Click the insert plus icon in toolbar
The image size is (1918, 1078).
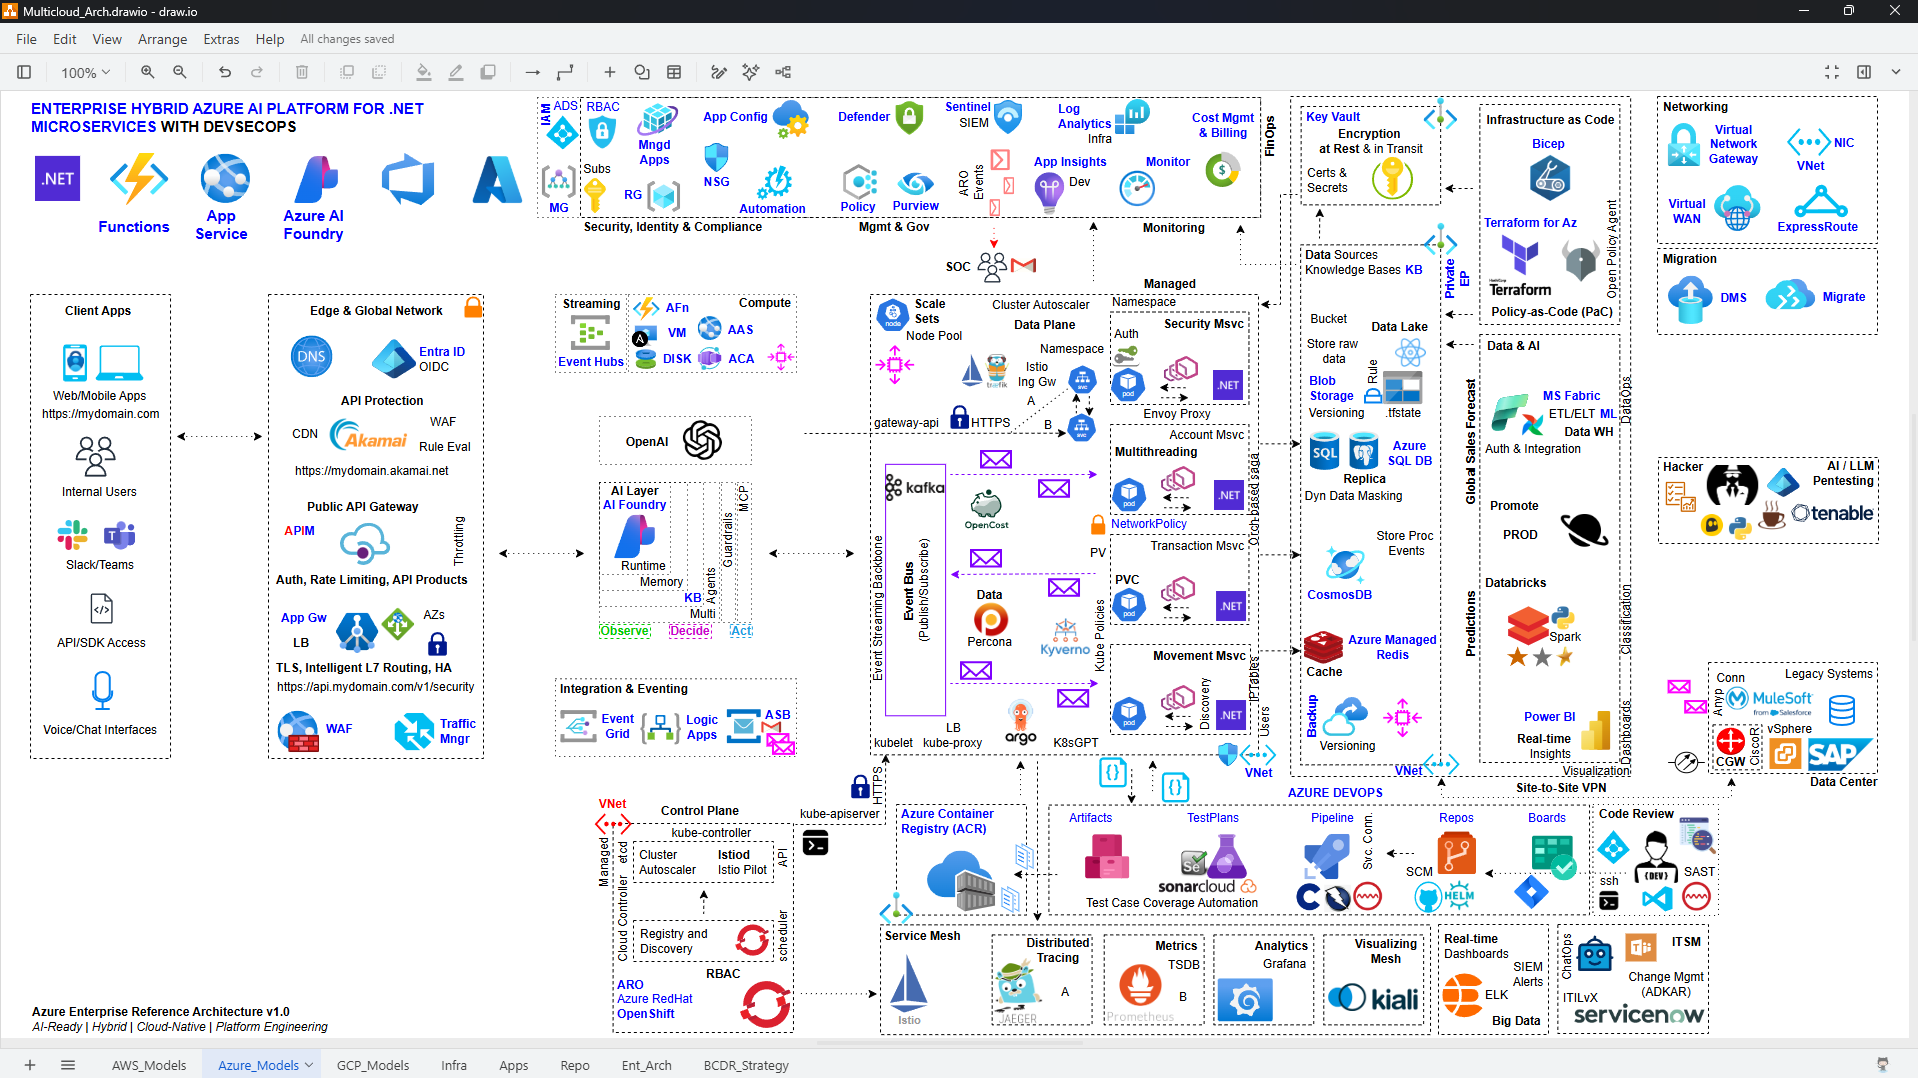pyautogui.click(x=610, y=72)
